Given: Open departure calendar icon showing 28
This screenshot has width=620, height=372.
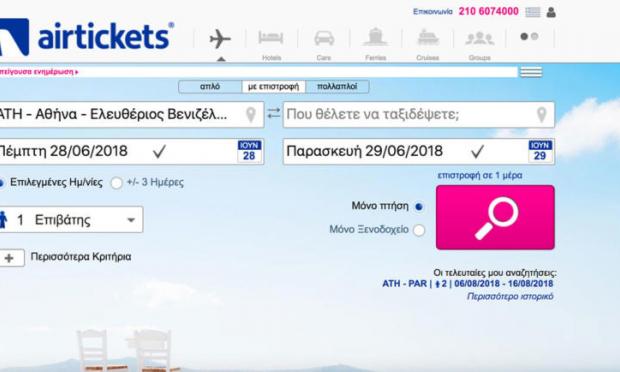Looking at the screenshot, I should (x=249, y=151).
